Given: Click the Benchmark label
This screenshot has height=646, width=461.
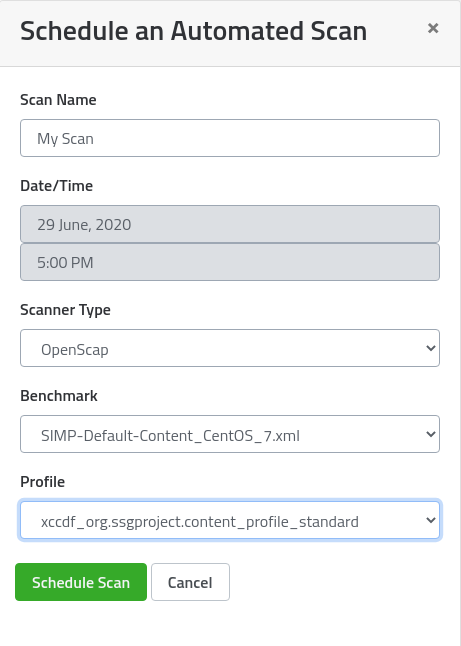Looking at the screenshot, I should tap(59, 396).
